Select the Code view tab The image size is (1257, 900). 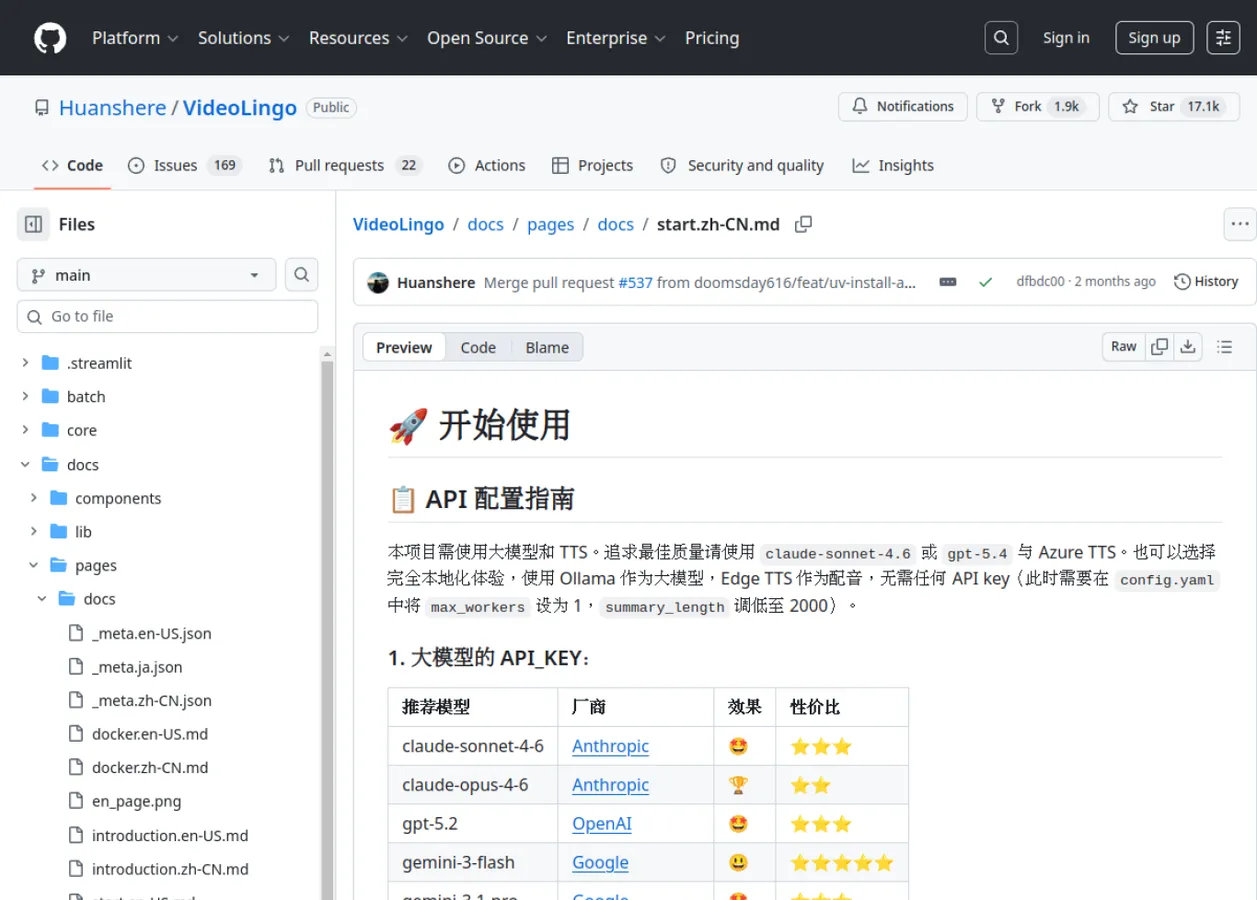coord(478,347)
